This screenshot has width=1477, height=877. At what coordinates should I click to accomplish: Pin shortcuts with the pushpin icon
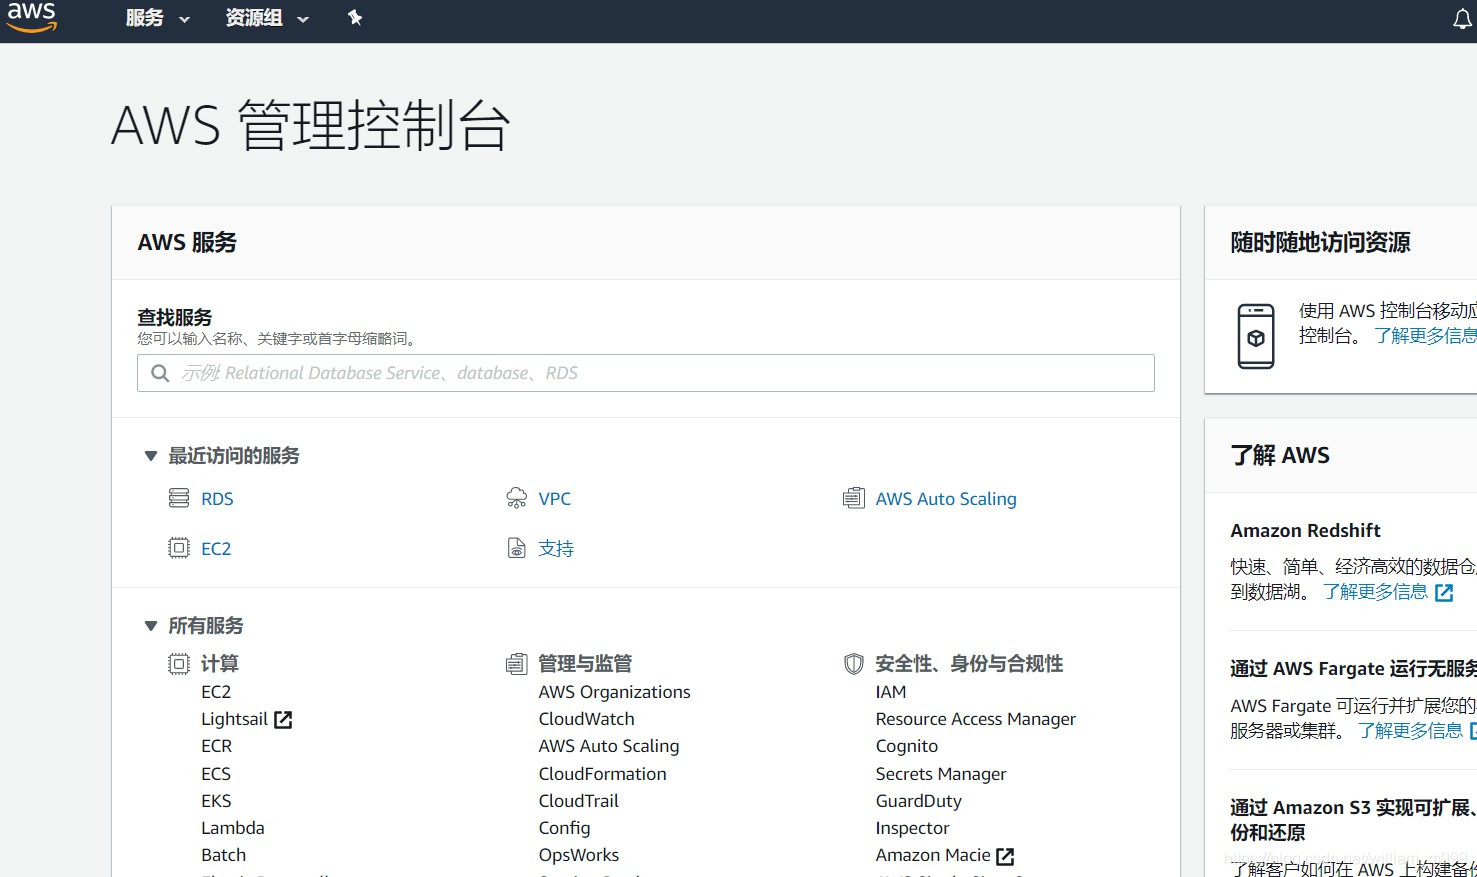[354, 18]
